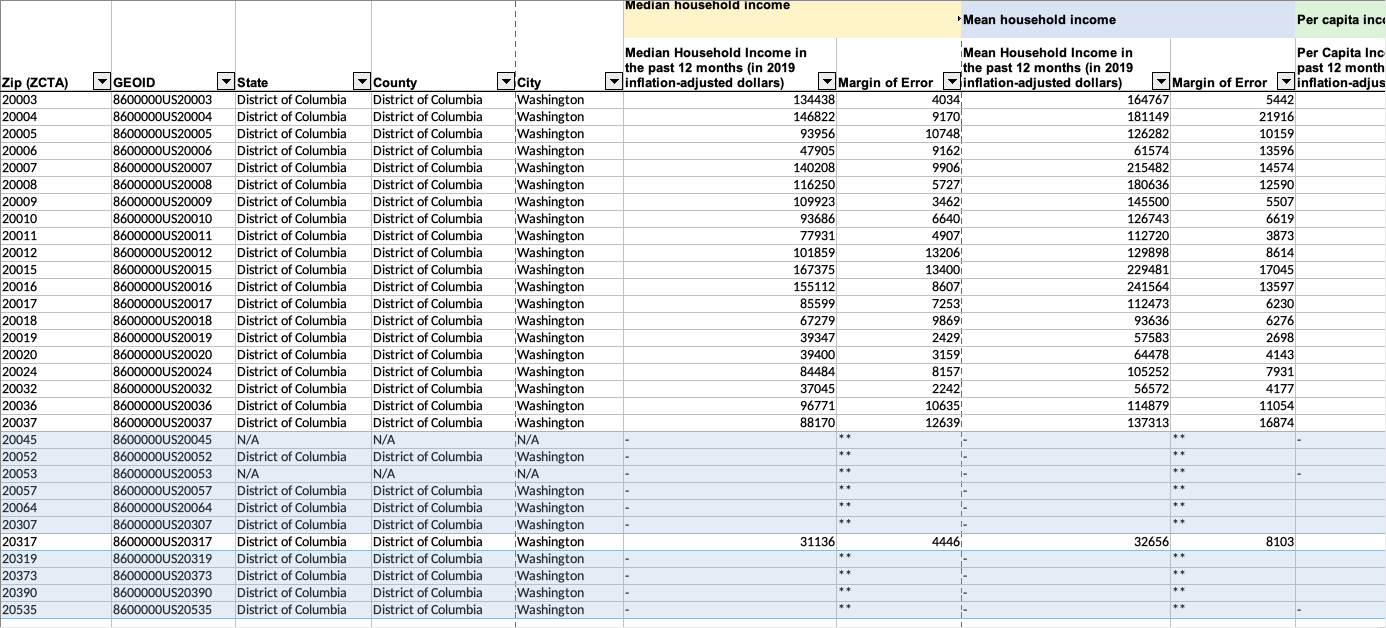This screenshot has height=628, width=1386.
Task: Select mean income value 241564
Action: pyautogui.click(x=1065, y=287)
